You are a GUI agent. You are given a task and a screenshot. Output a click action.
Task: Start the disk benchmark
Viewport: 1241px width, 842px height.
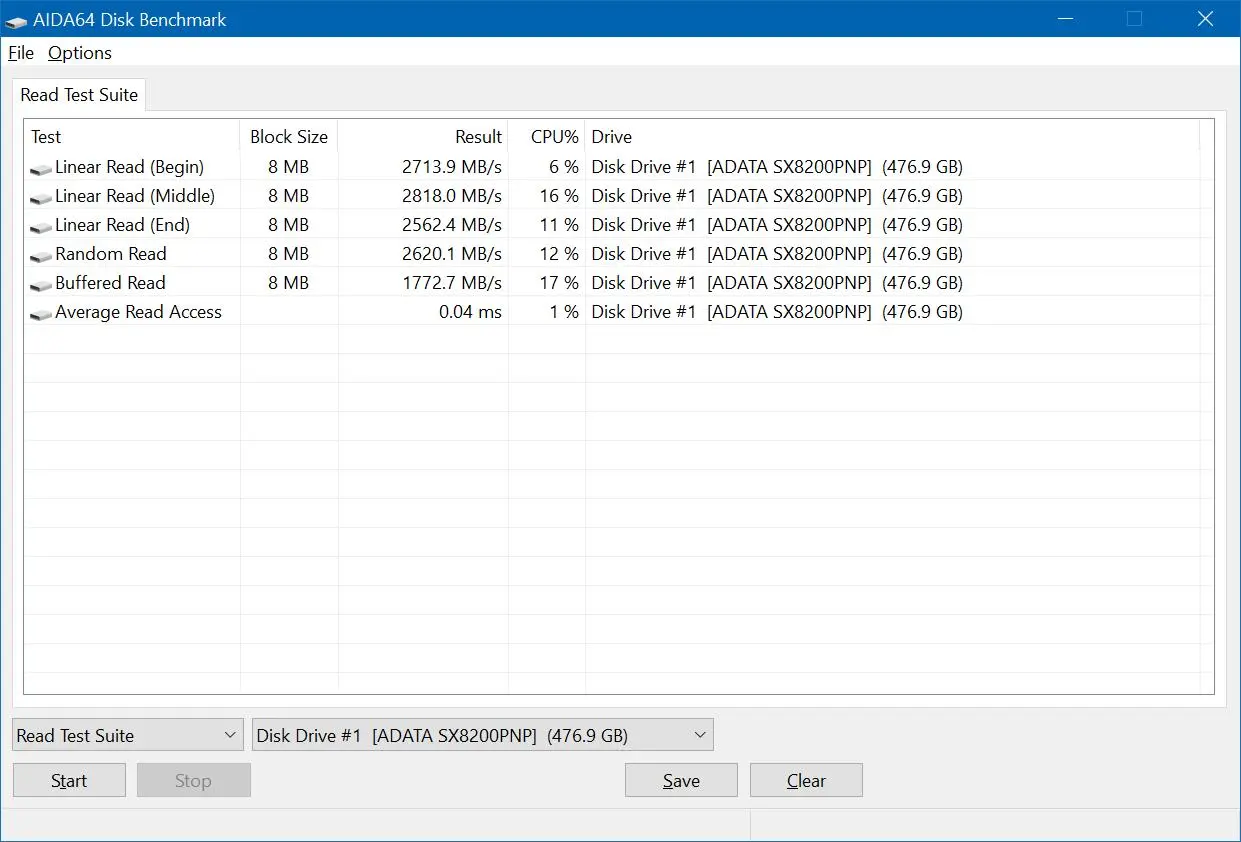coord(69,781)
